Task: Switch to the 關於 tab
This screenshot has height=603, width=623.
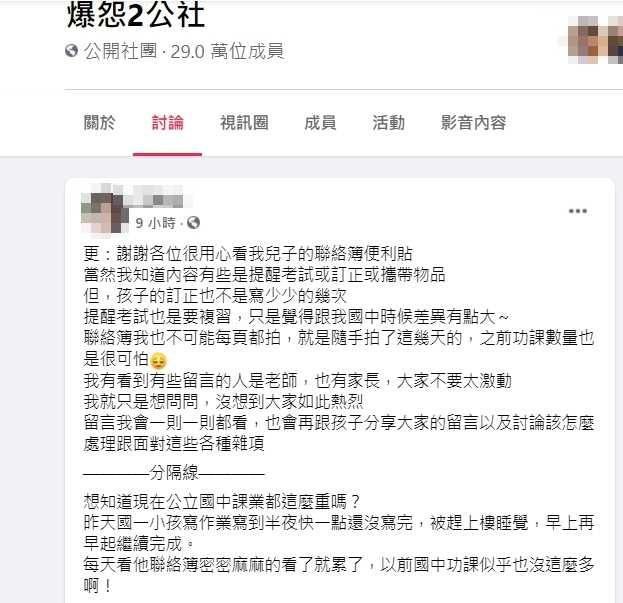Action: 99,123
